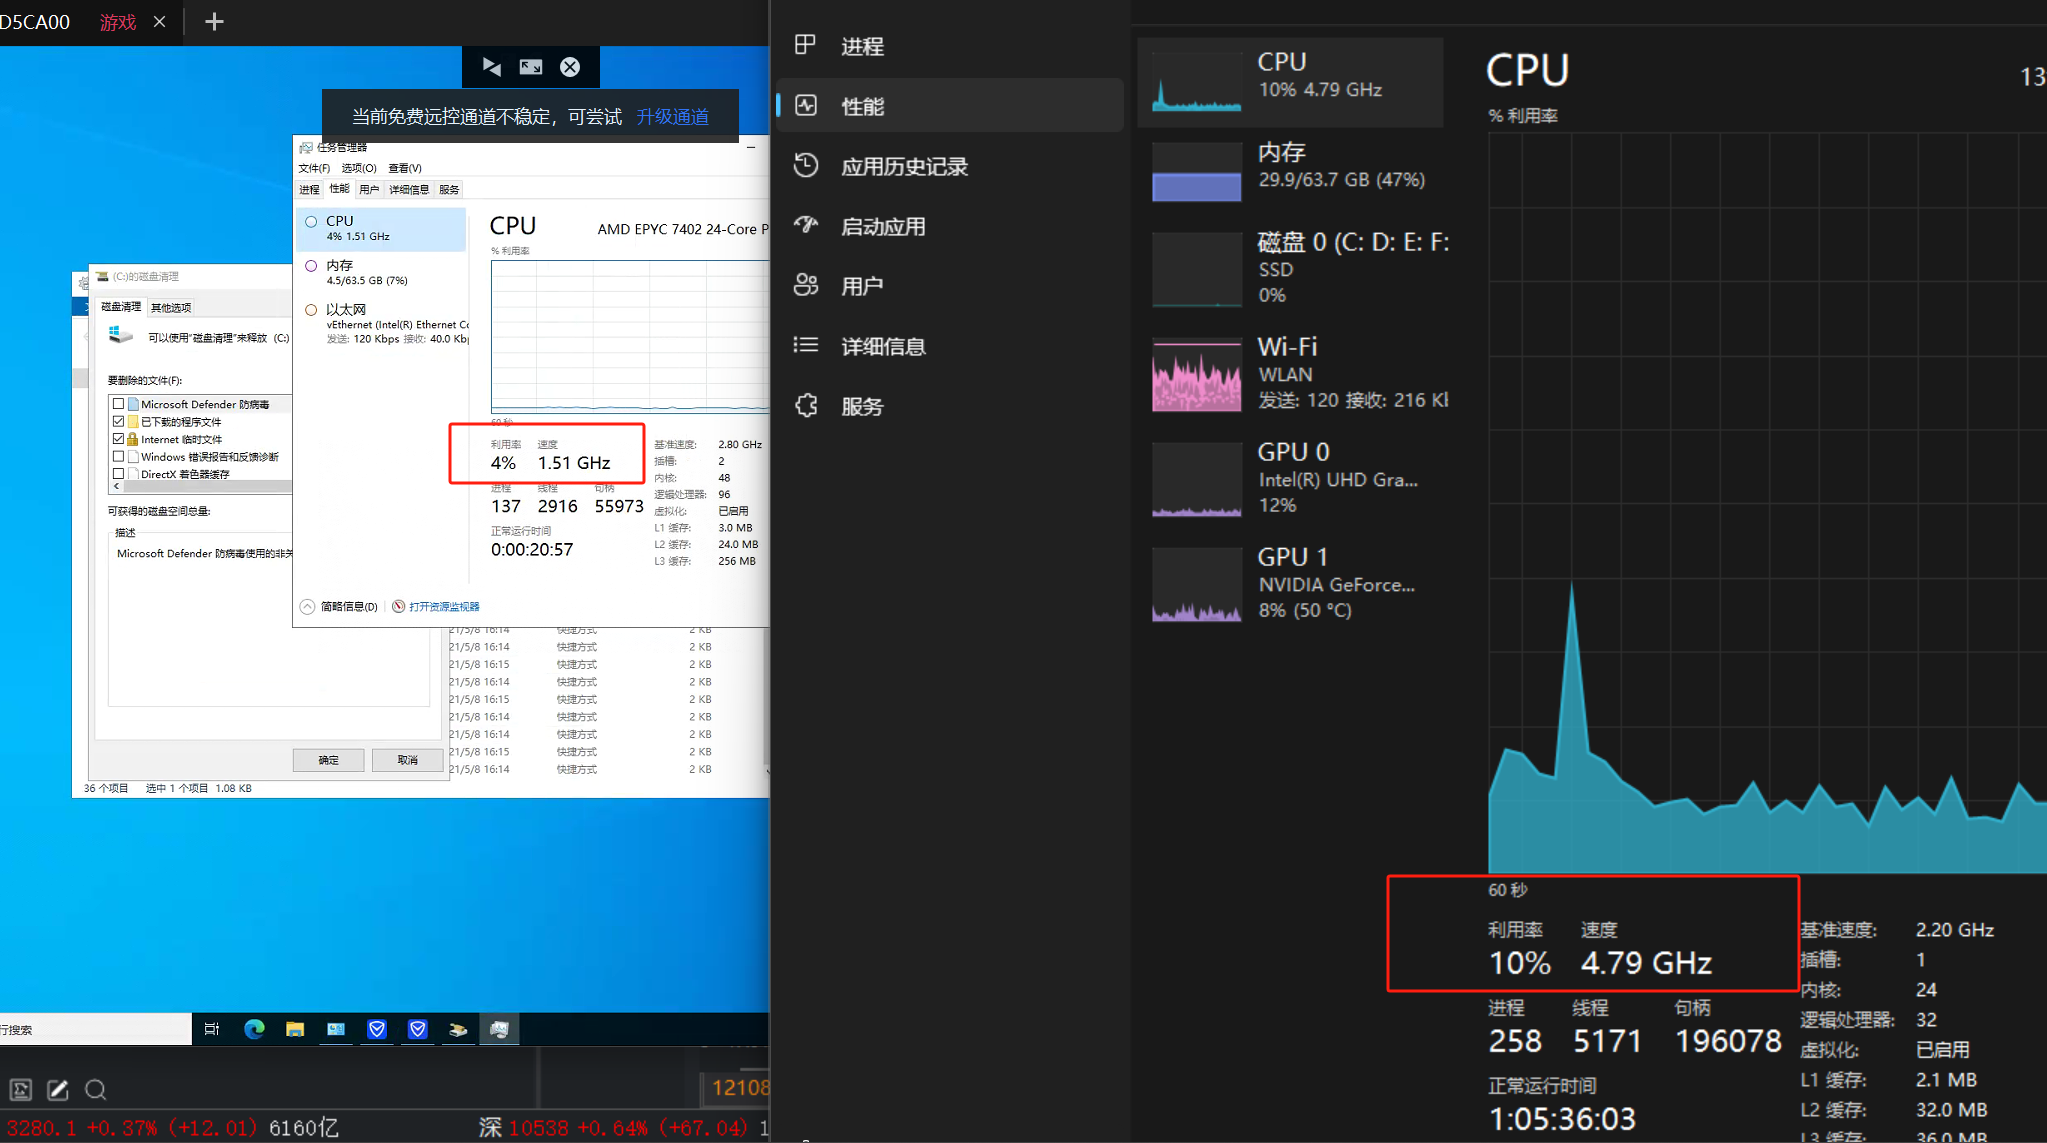Uncheck Internet 临时文件
The height and width of the screenshot is (1143, 2047).
coord(119,439)
